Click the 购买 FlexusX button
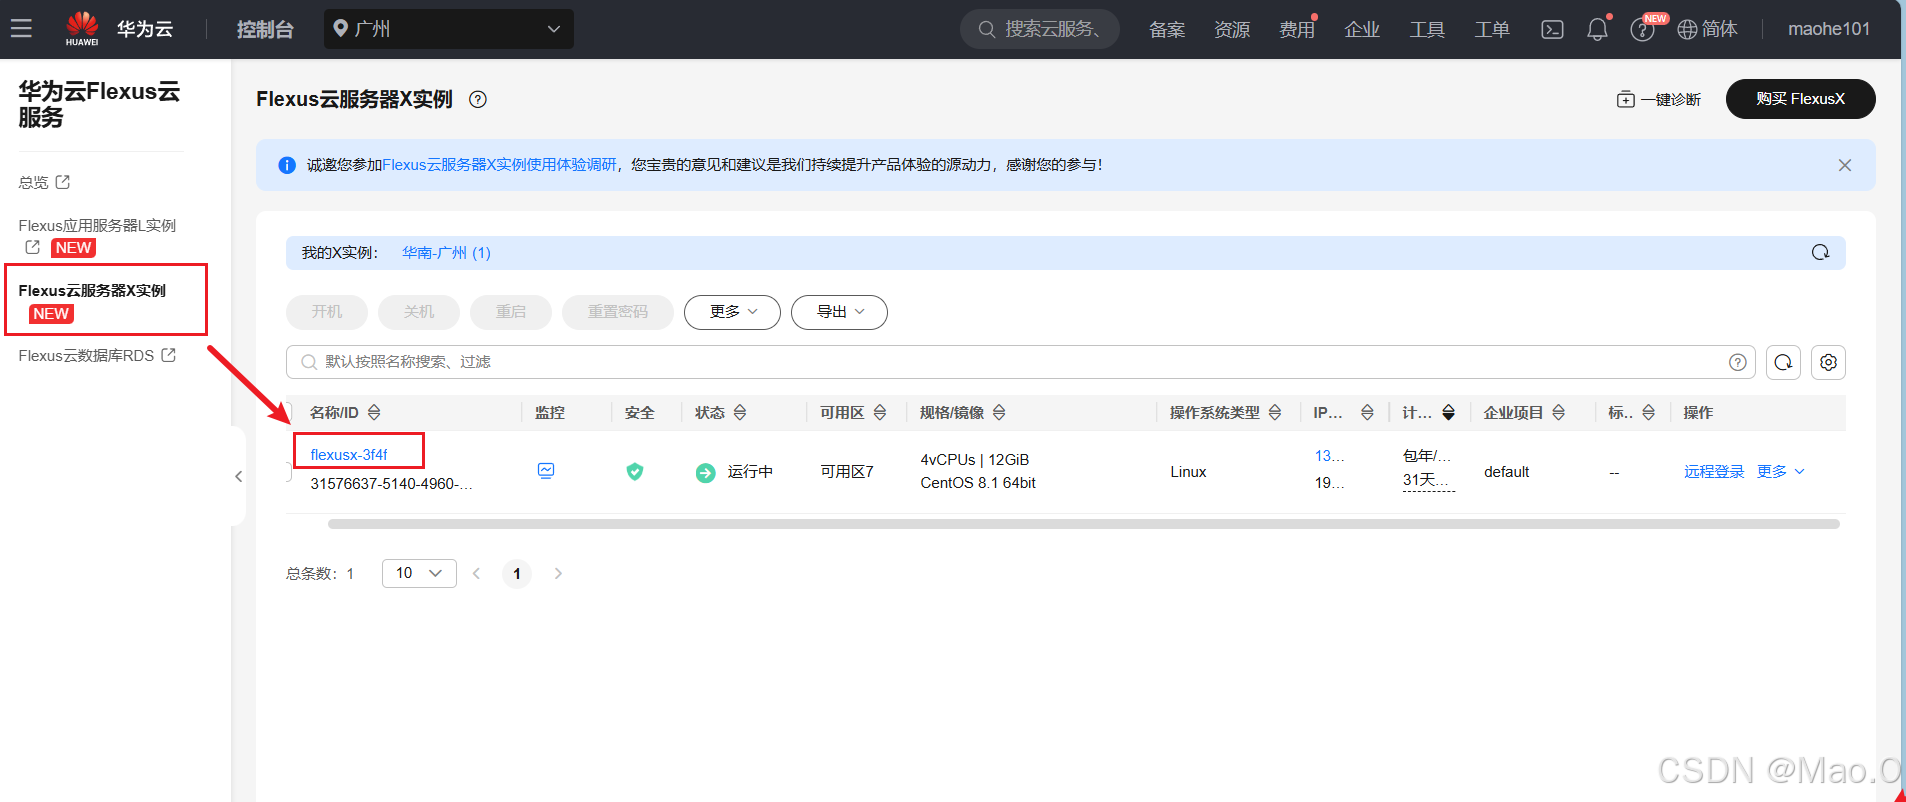This screenshot has height=802, width=1906. tap(1800, 99)
